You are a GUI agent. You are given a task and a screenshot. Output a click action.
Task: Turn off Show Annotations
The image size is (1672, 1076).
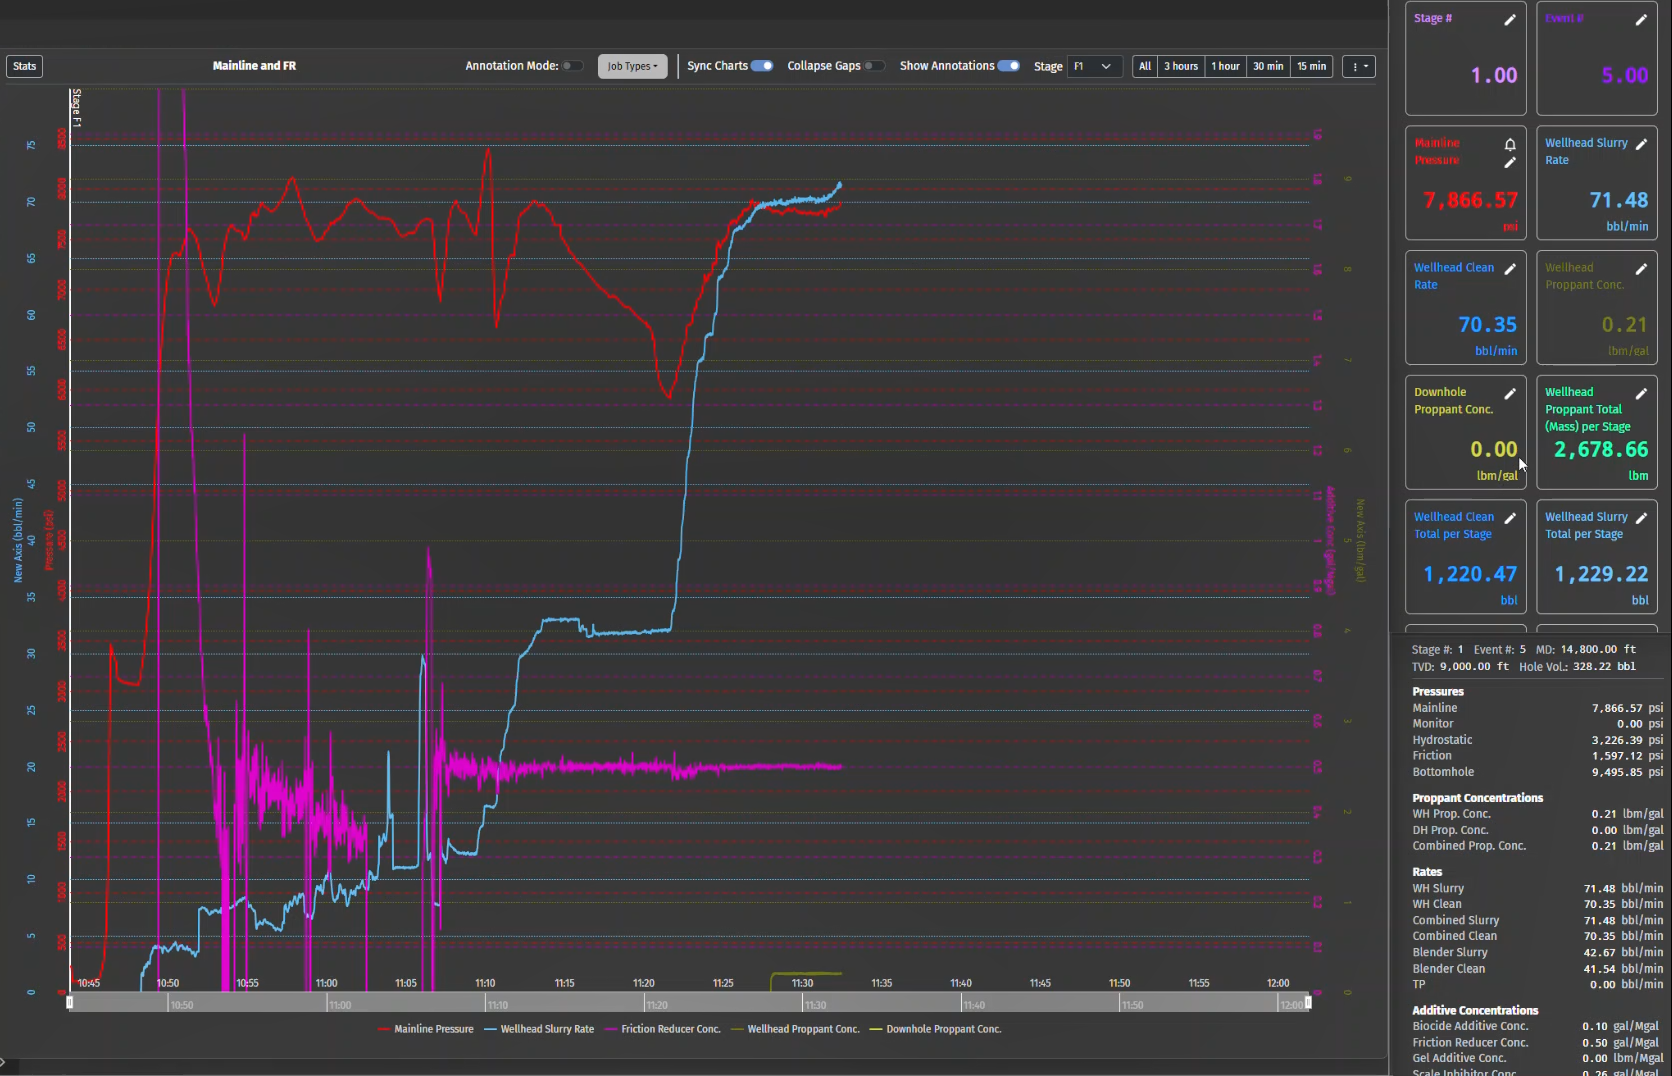pyautogui.click(x=1009, y=65)
